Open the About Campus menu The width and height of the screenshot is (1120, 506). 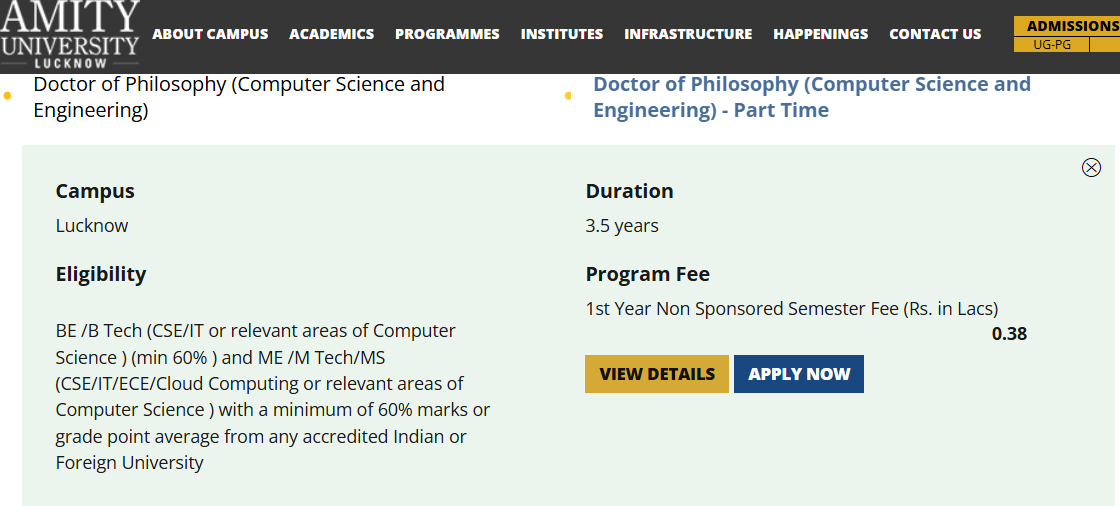point(210,34)
